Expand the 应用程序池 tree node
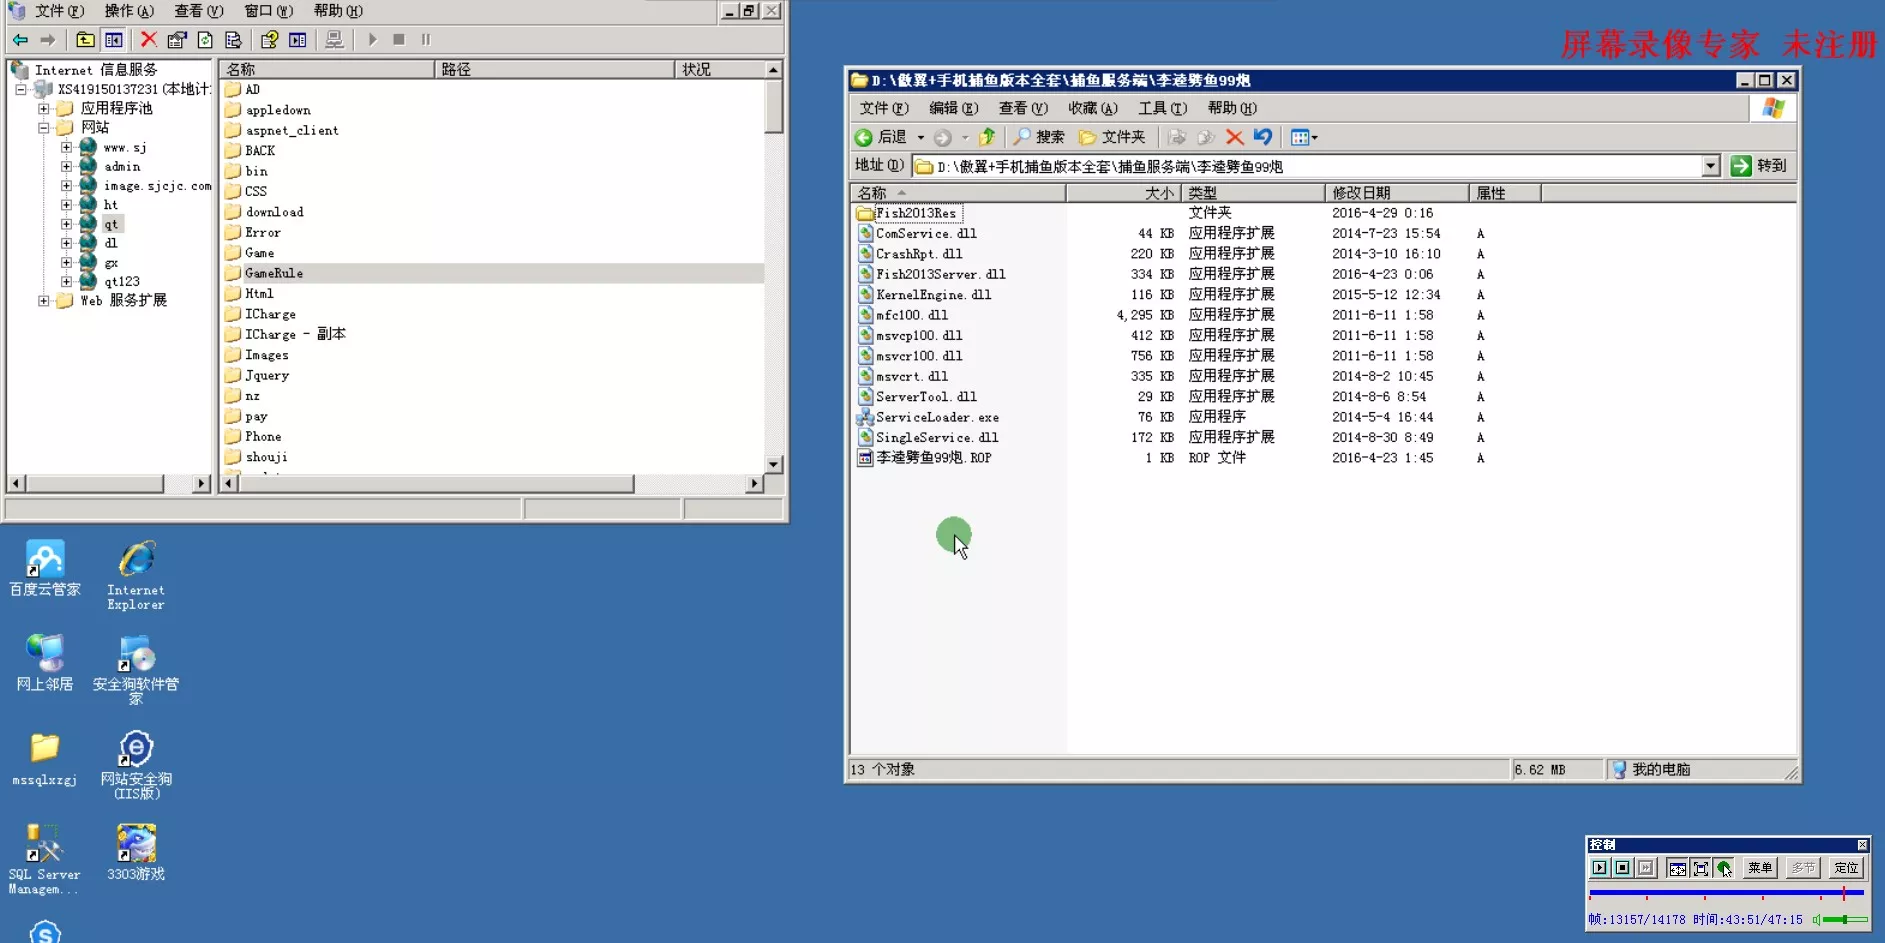 43,108
